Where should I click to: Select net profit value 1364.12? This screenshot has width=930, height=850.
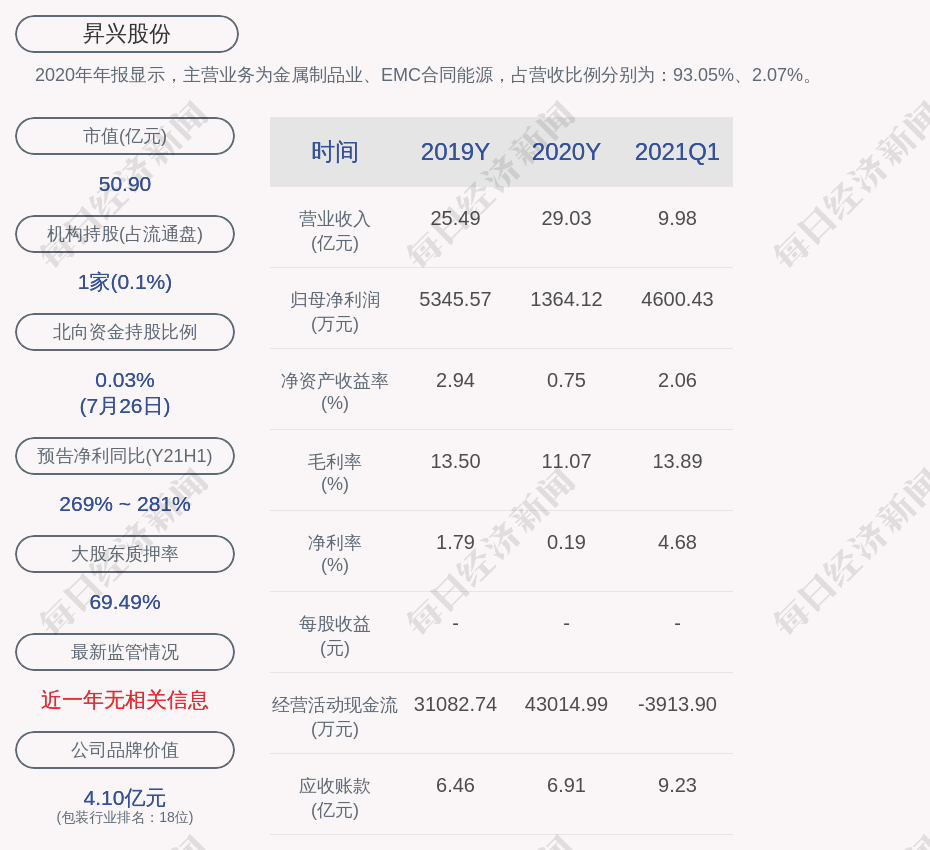pyautogui.click(x=566, y=300)
